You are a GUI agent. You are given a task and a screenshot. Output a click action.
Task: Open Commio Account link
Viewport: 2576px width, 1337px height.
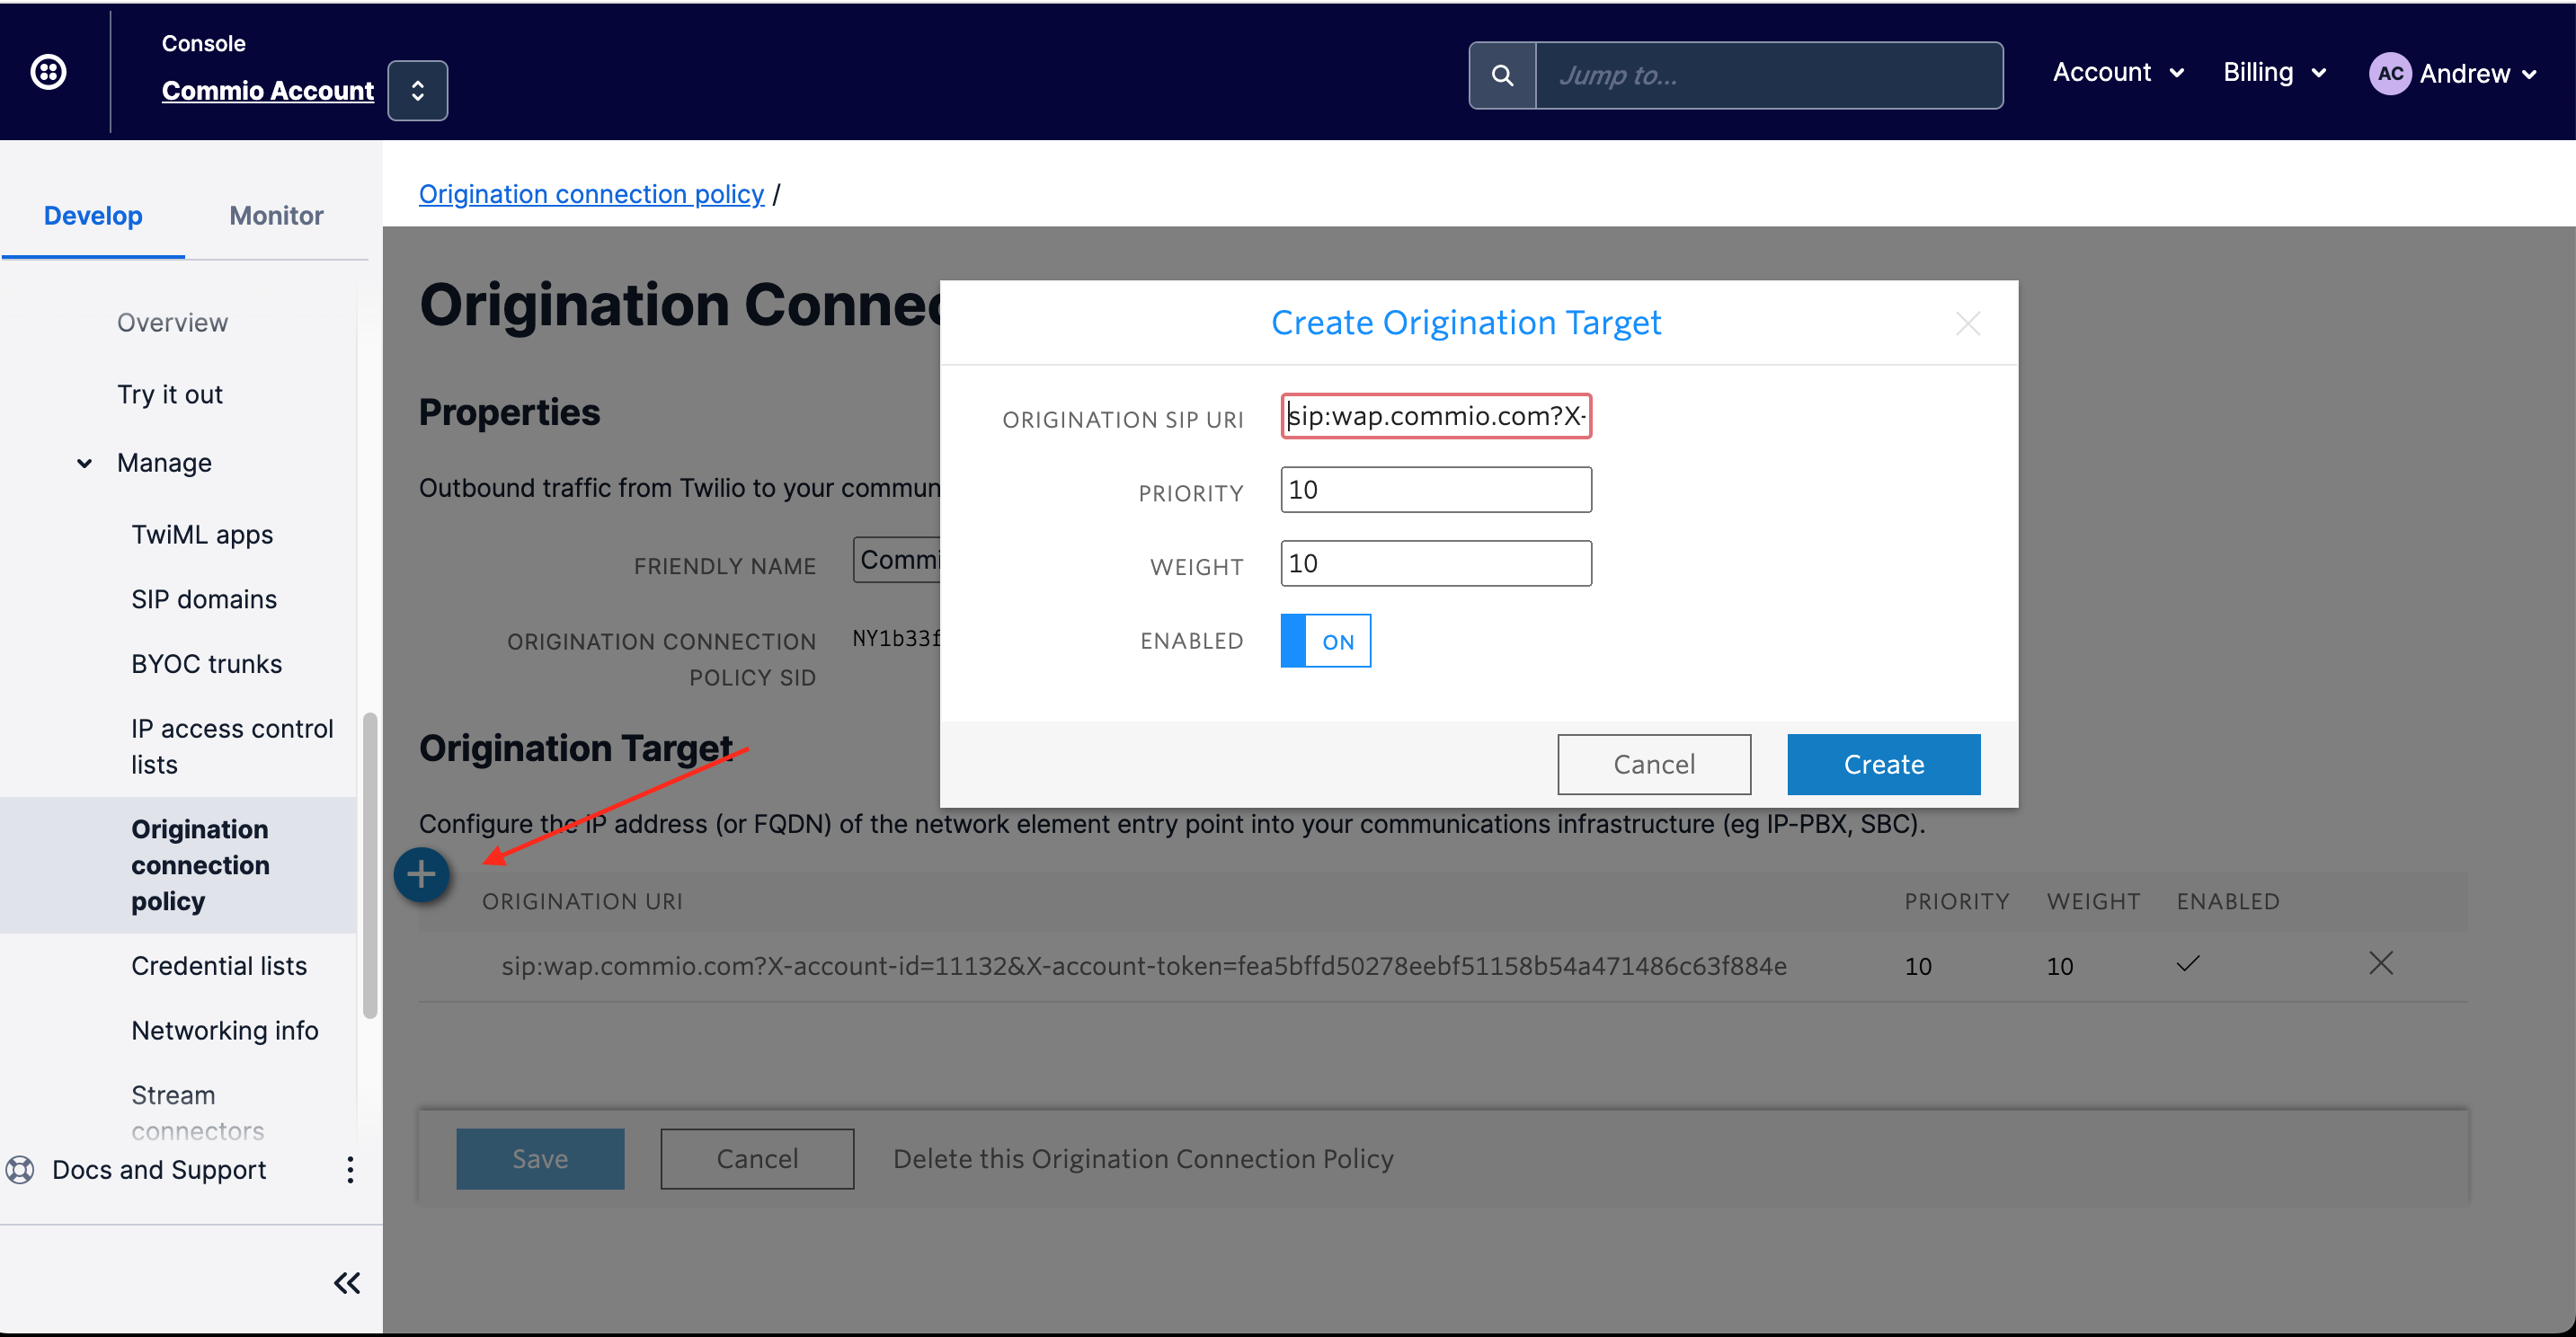point(267,90)
